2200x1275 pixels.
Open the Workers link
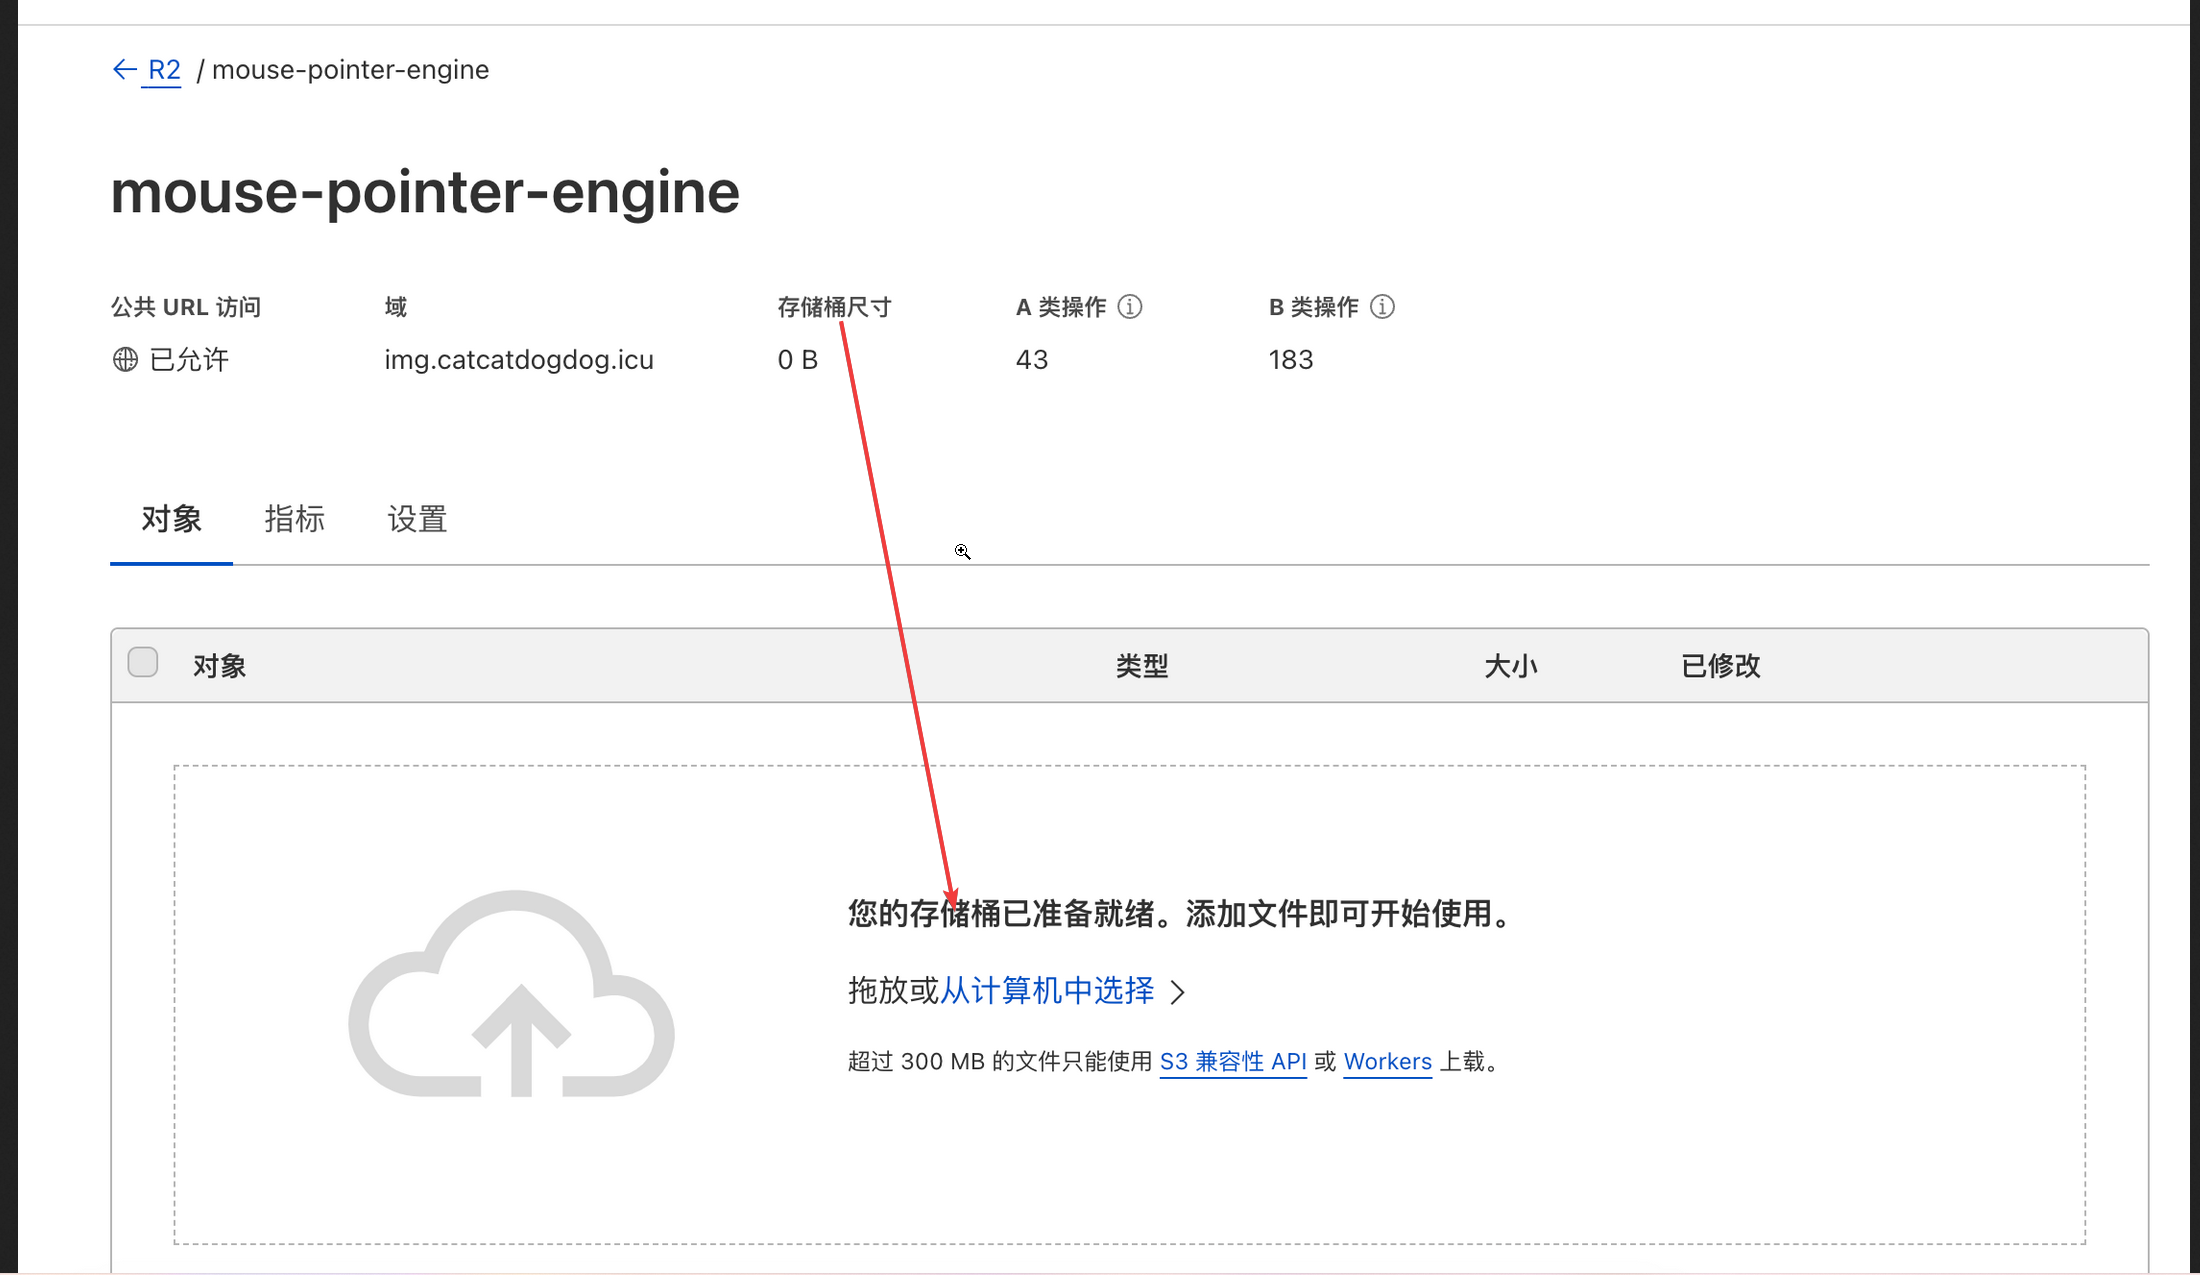point(1387,1062)
